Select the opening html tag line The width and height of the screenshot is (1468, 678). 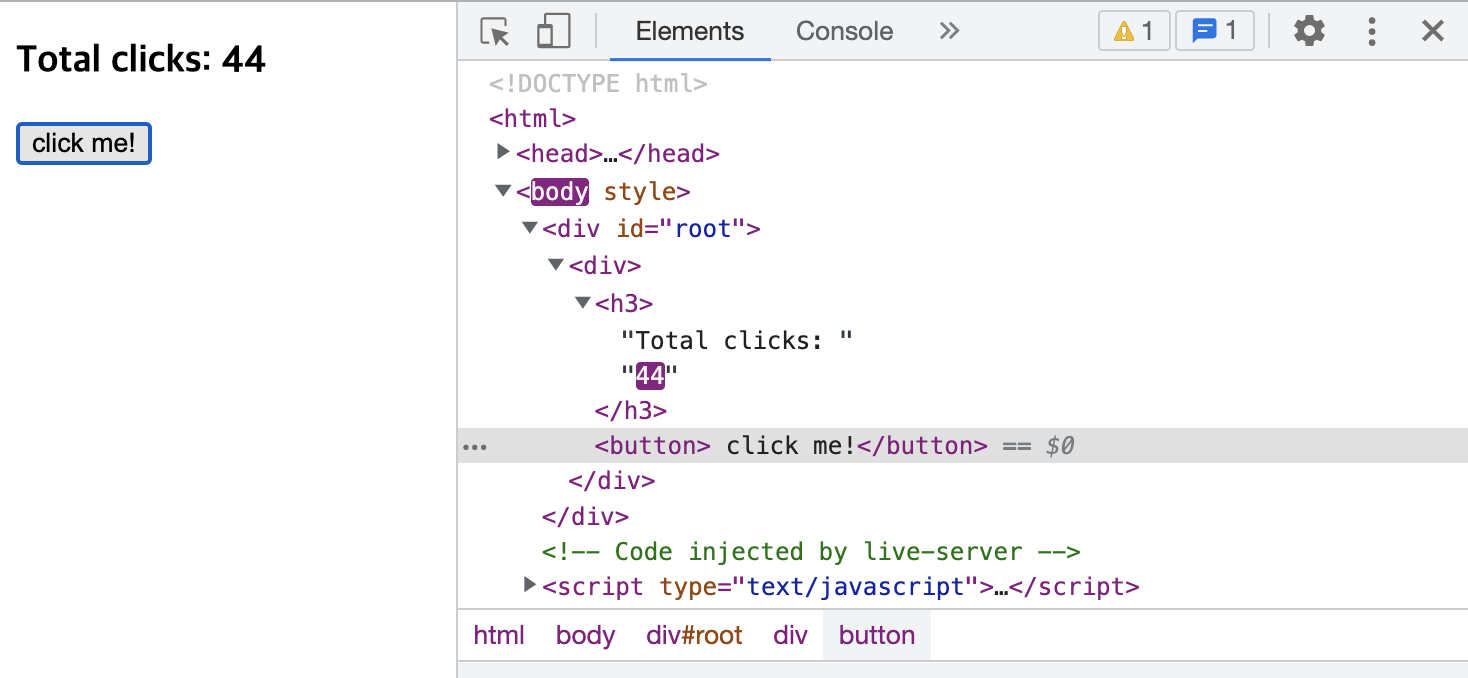(532, 119)
